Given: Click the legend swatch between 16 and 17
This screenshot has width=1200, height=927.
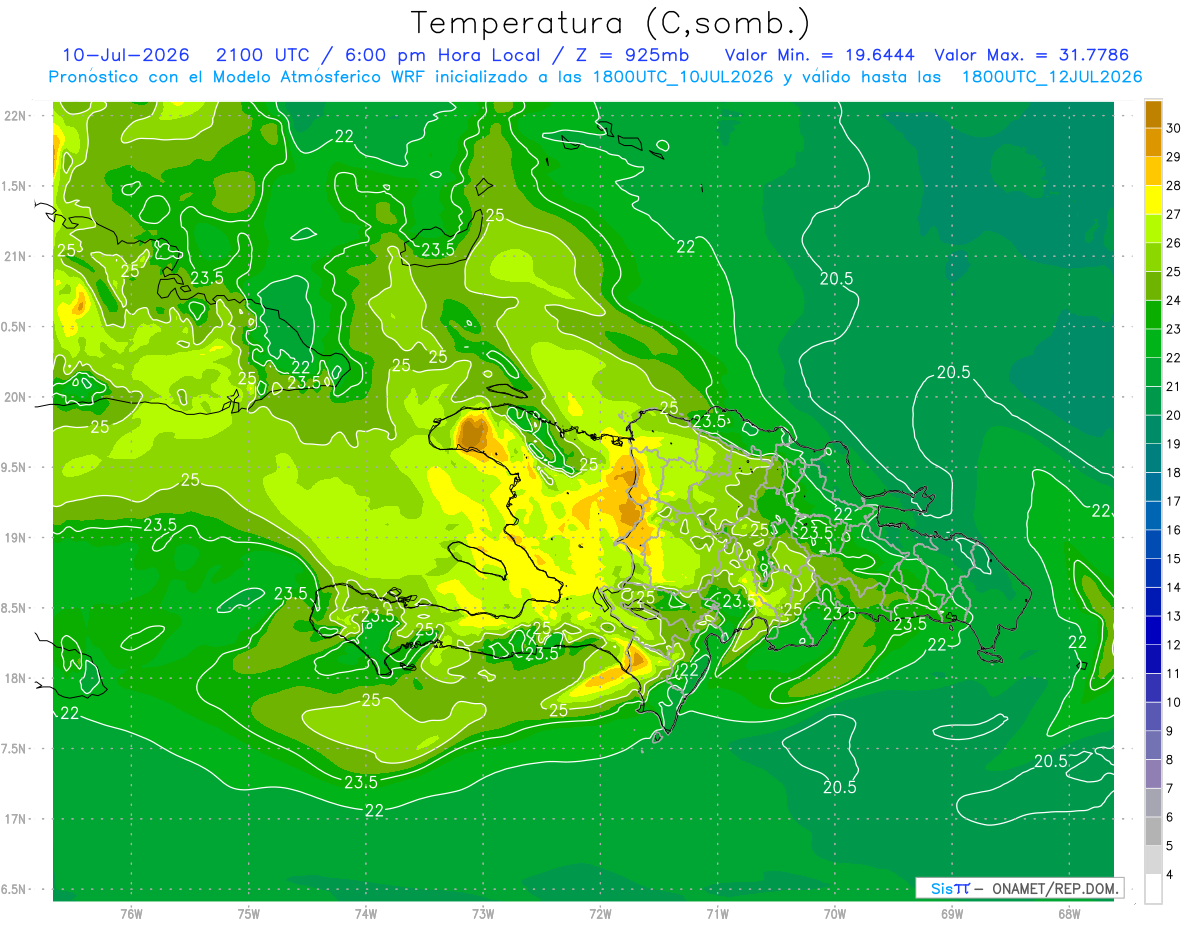Looking at the screenshot, I should pyautogui.click(x=1153, y=516).
